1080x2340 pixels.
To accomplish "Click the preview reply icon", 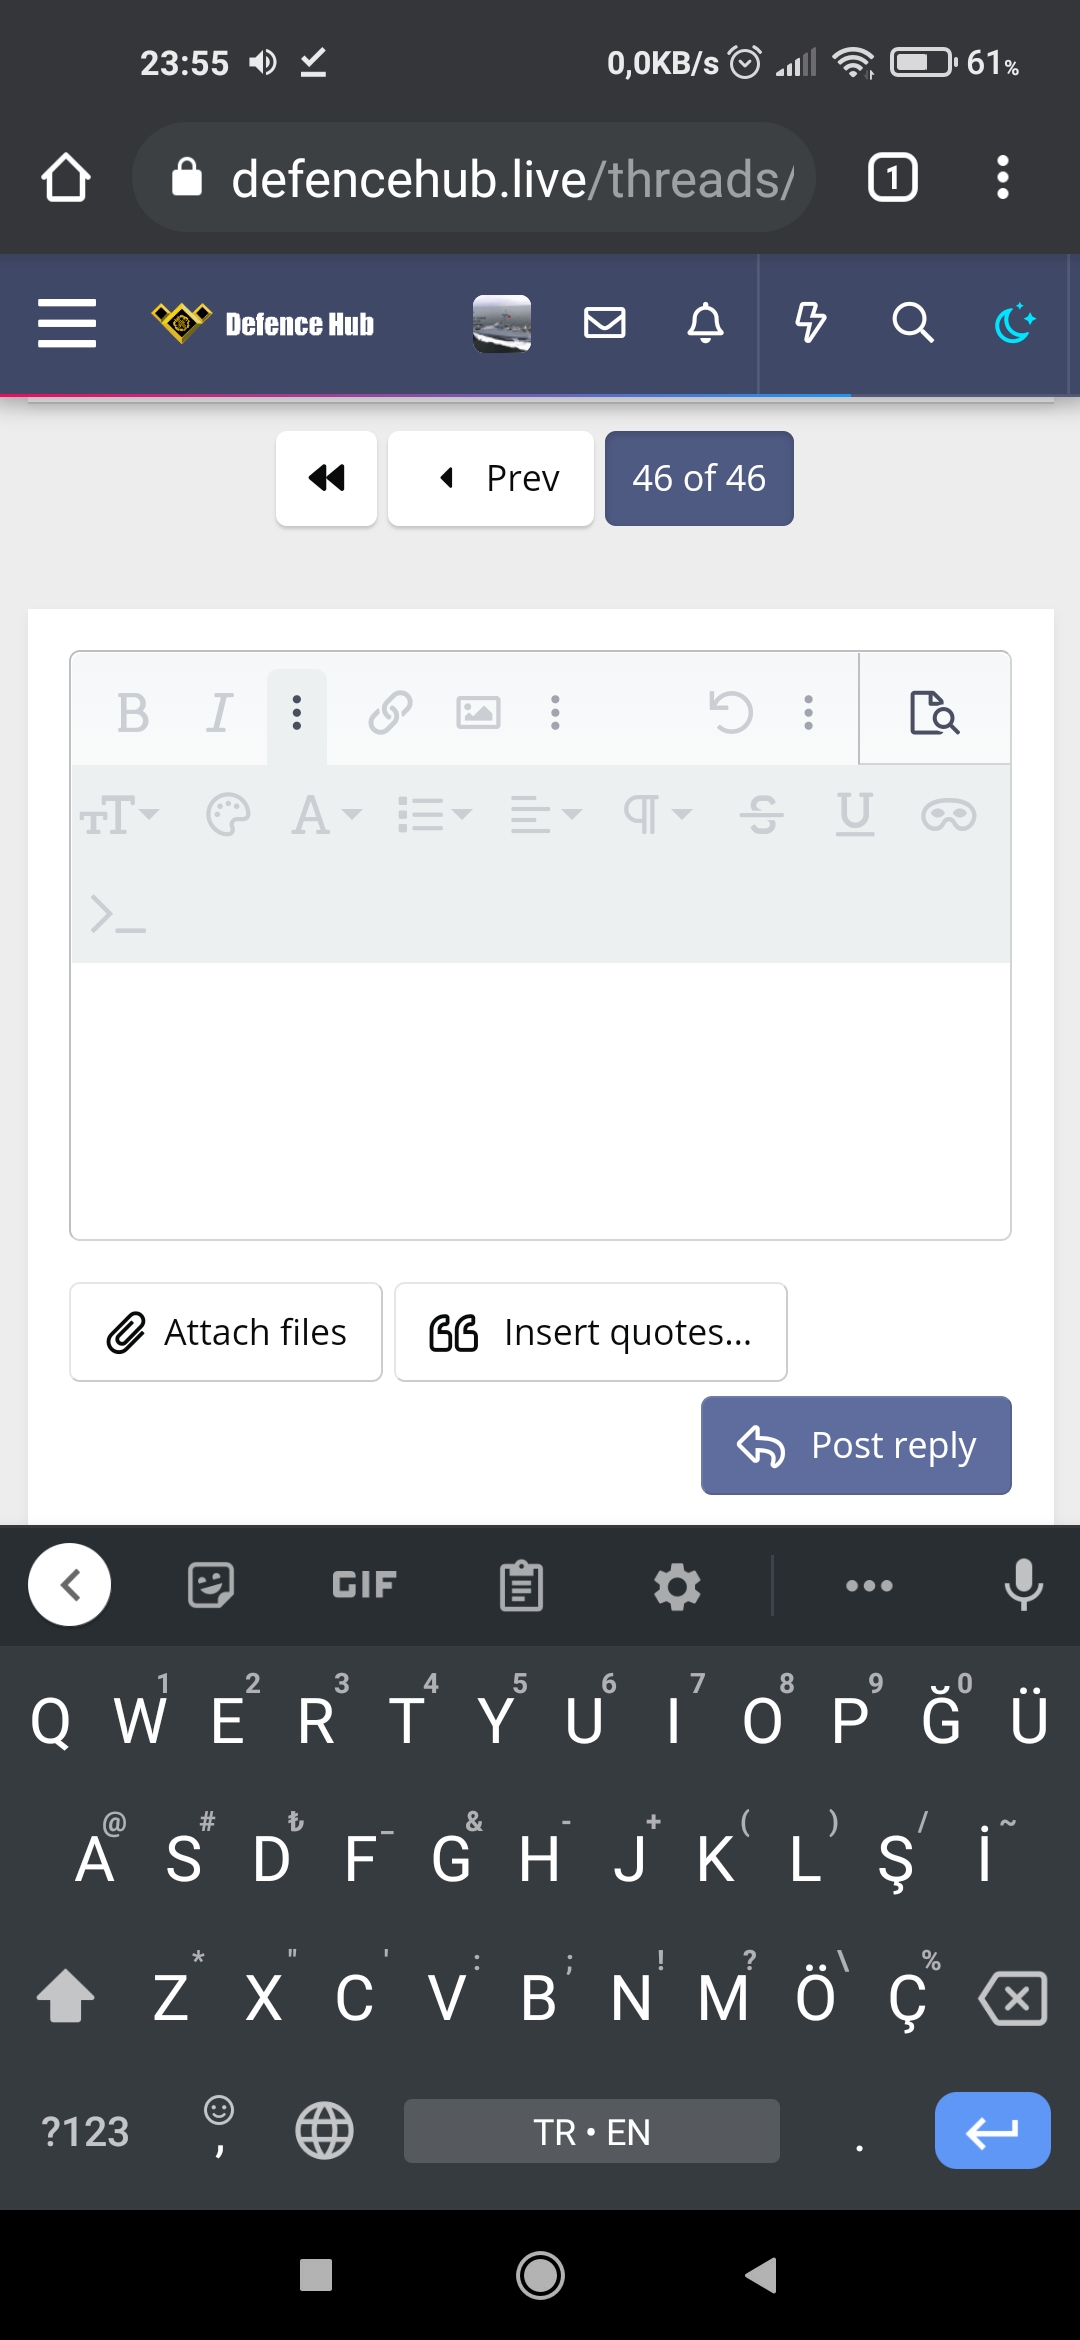I will (x=934, y=713).
